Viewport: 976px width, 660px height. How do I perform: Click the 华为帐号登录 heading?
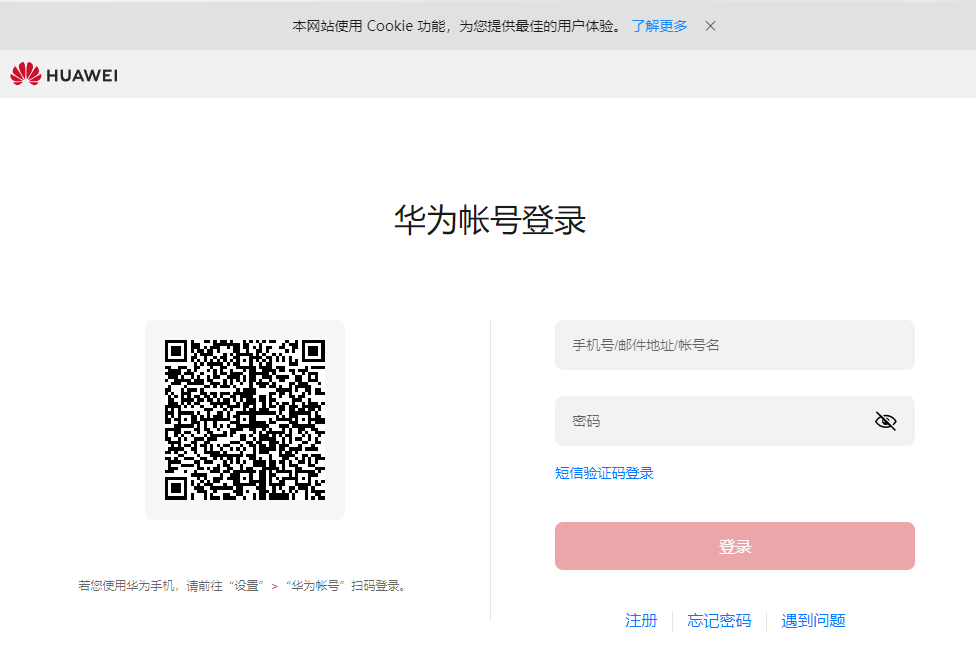pos(490,220)
